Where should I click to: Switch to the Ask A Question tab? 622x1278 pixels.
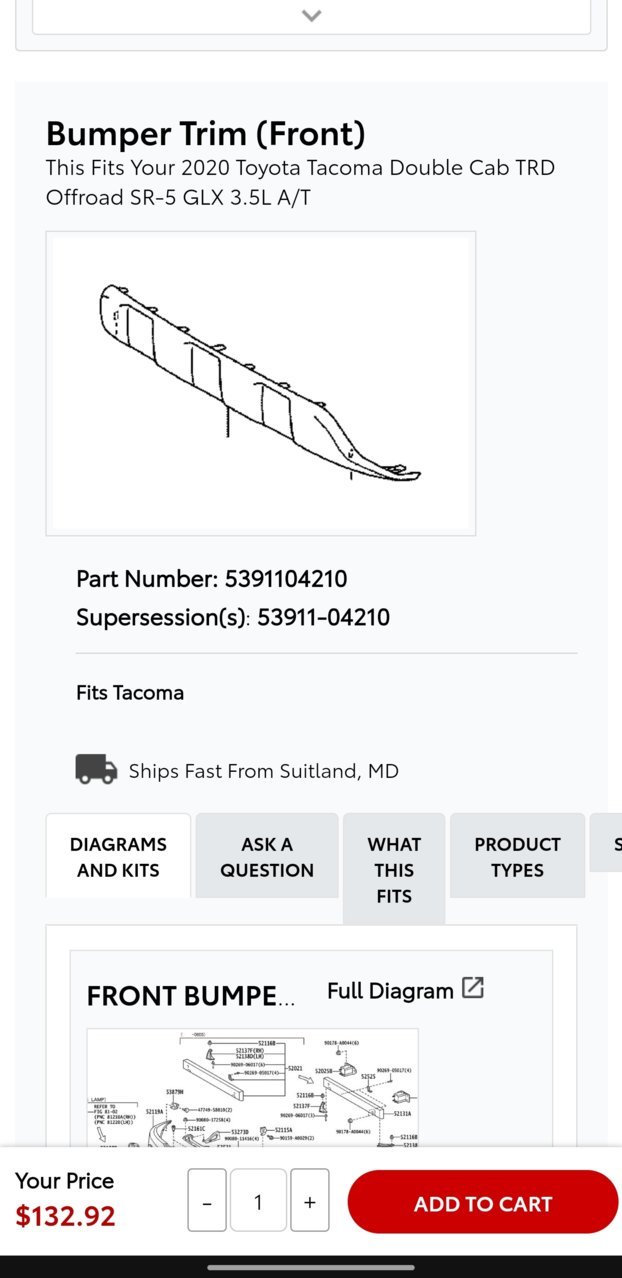click(267, 856)
